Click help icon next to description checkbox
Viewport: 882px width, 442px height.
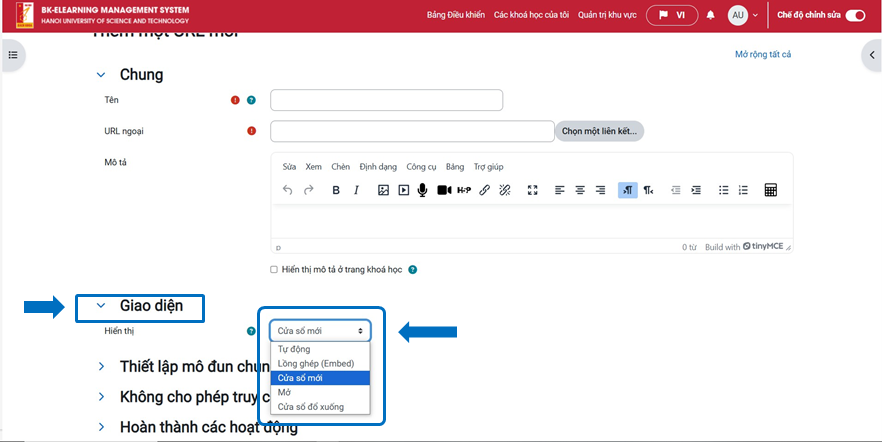413,270
